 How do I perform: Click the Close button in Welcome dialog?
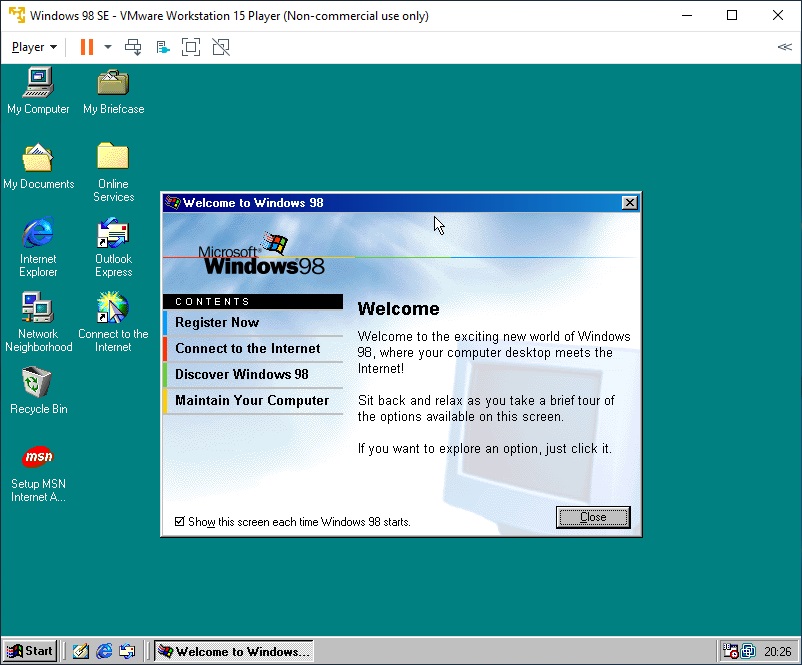click(593, 517)
